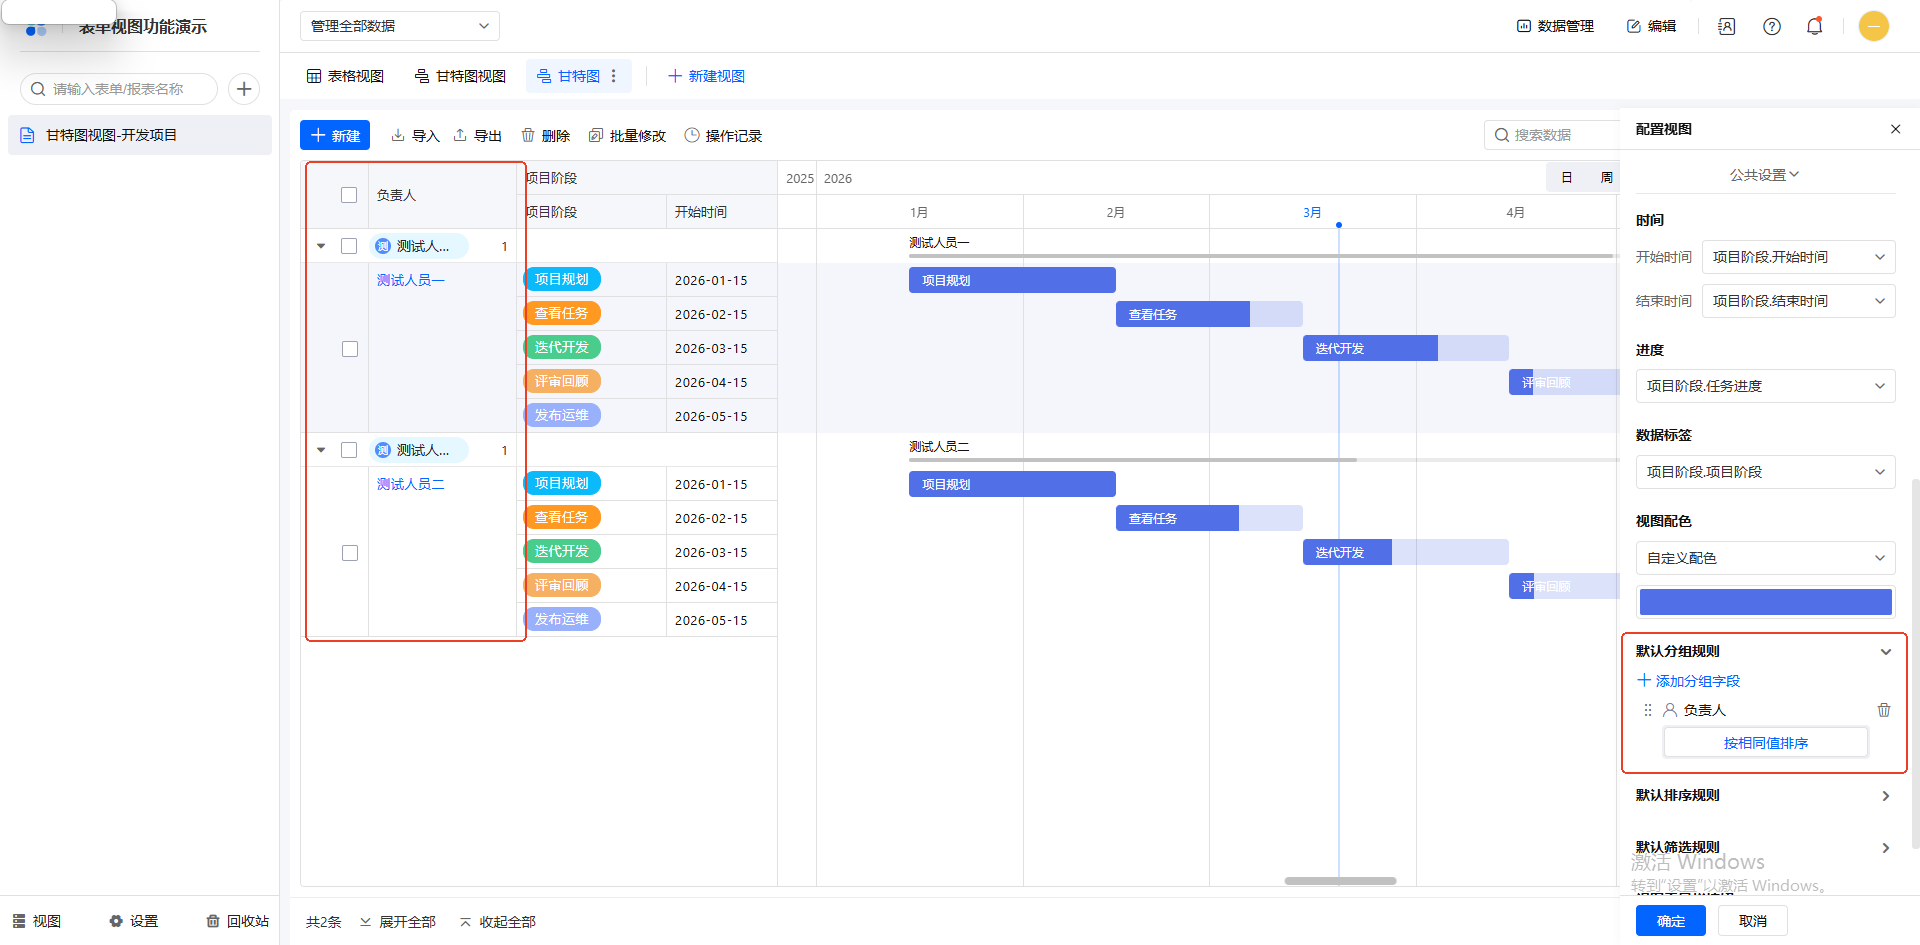1920x945 pixels.
Task: Click the 确定 confirm button
Action: [1670, 921]
